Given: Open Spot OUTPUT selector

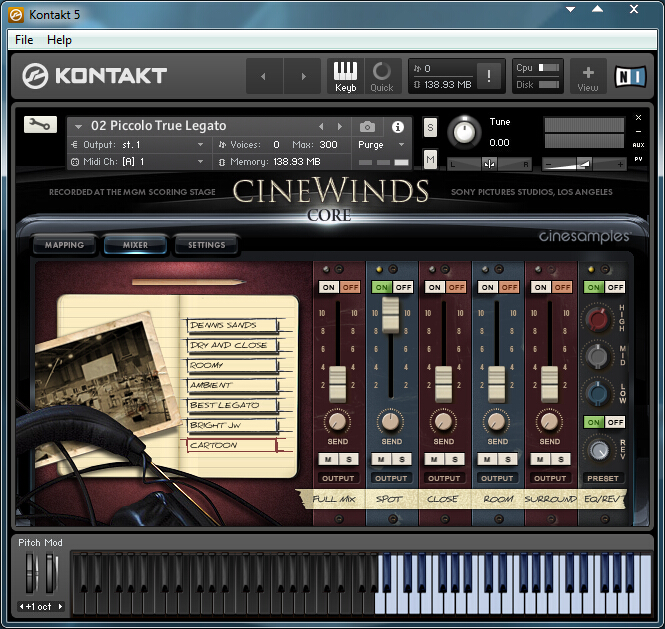Looking at the screenshot, I should (x=391, y=478).
